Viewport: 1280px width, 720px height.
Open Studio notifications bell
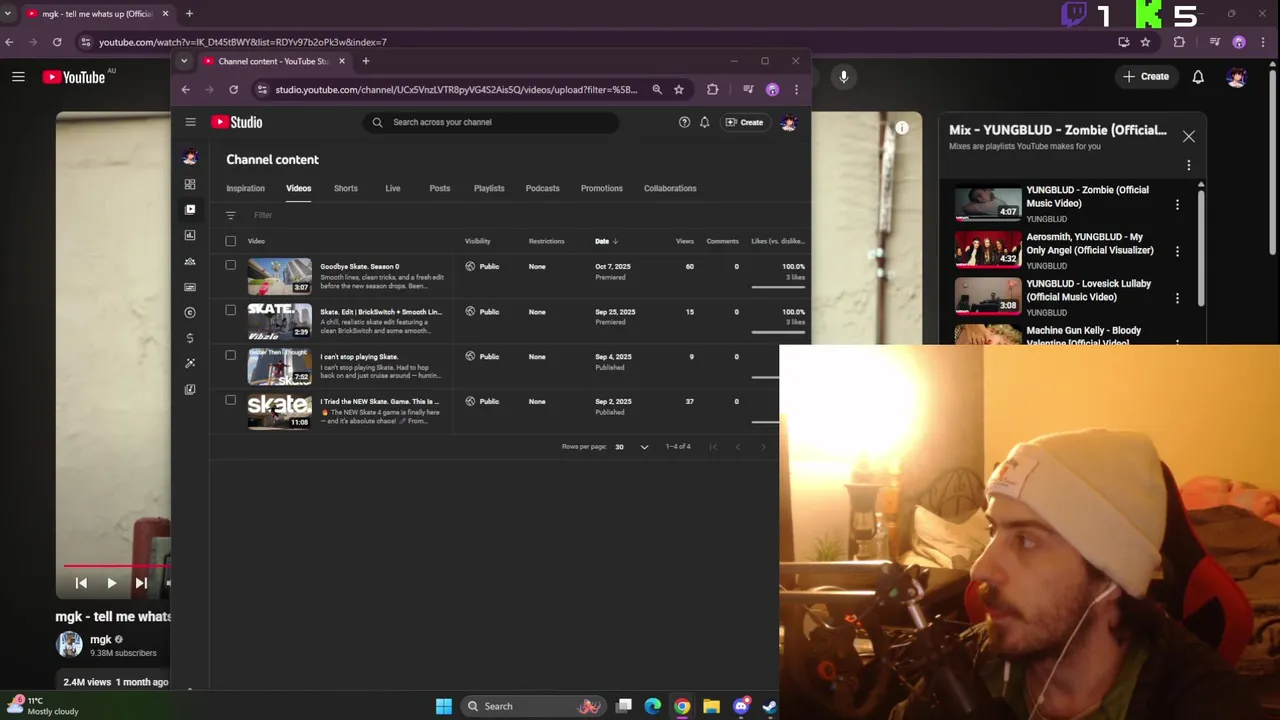pos(704,122)
